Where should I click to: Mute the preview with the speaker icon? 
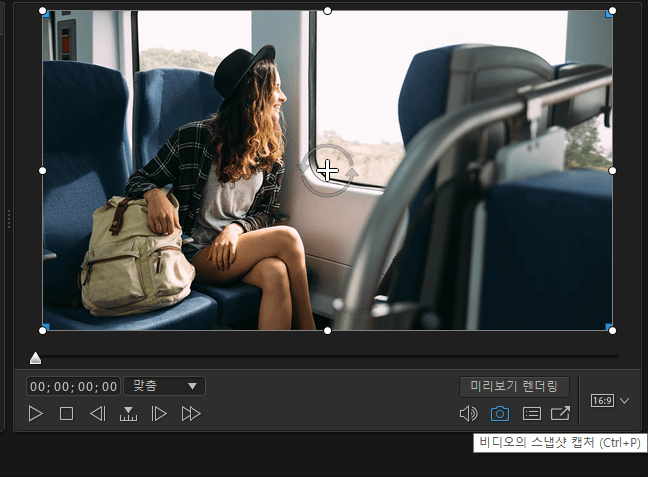(468, 414)
